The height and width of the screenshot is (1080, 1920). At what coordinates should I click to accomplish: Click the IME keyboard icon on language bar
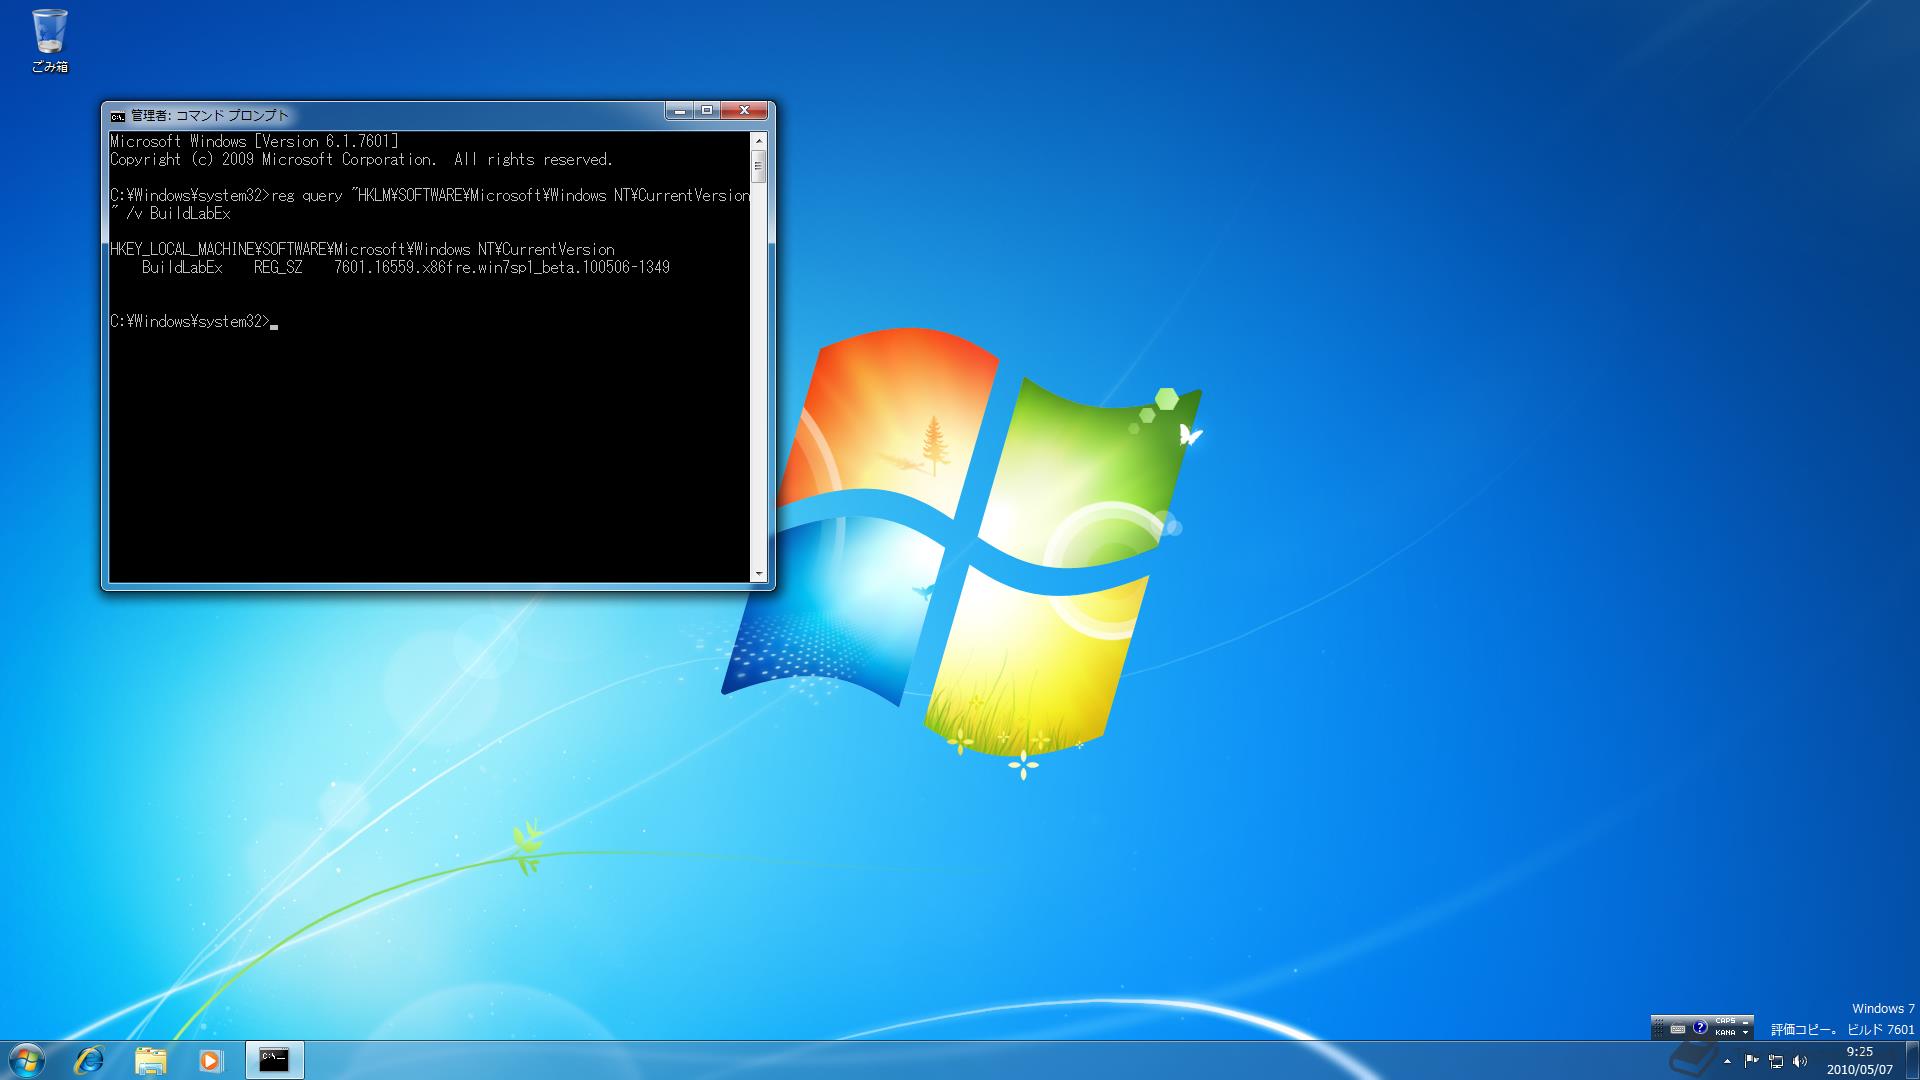click(x=1677, y=1029)
